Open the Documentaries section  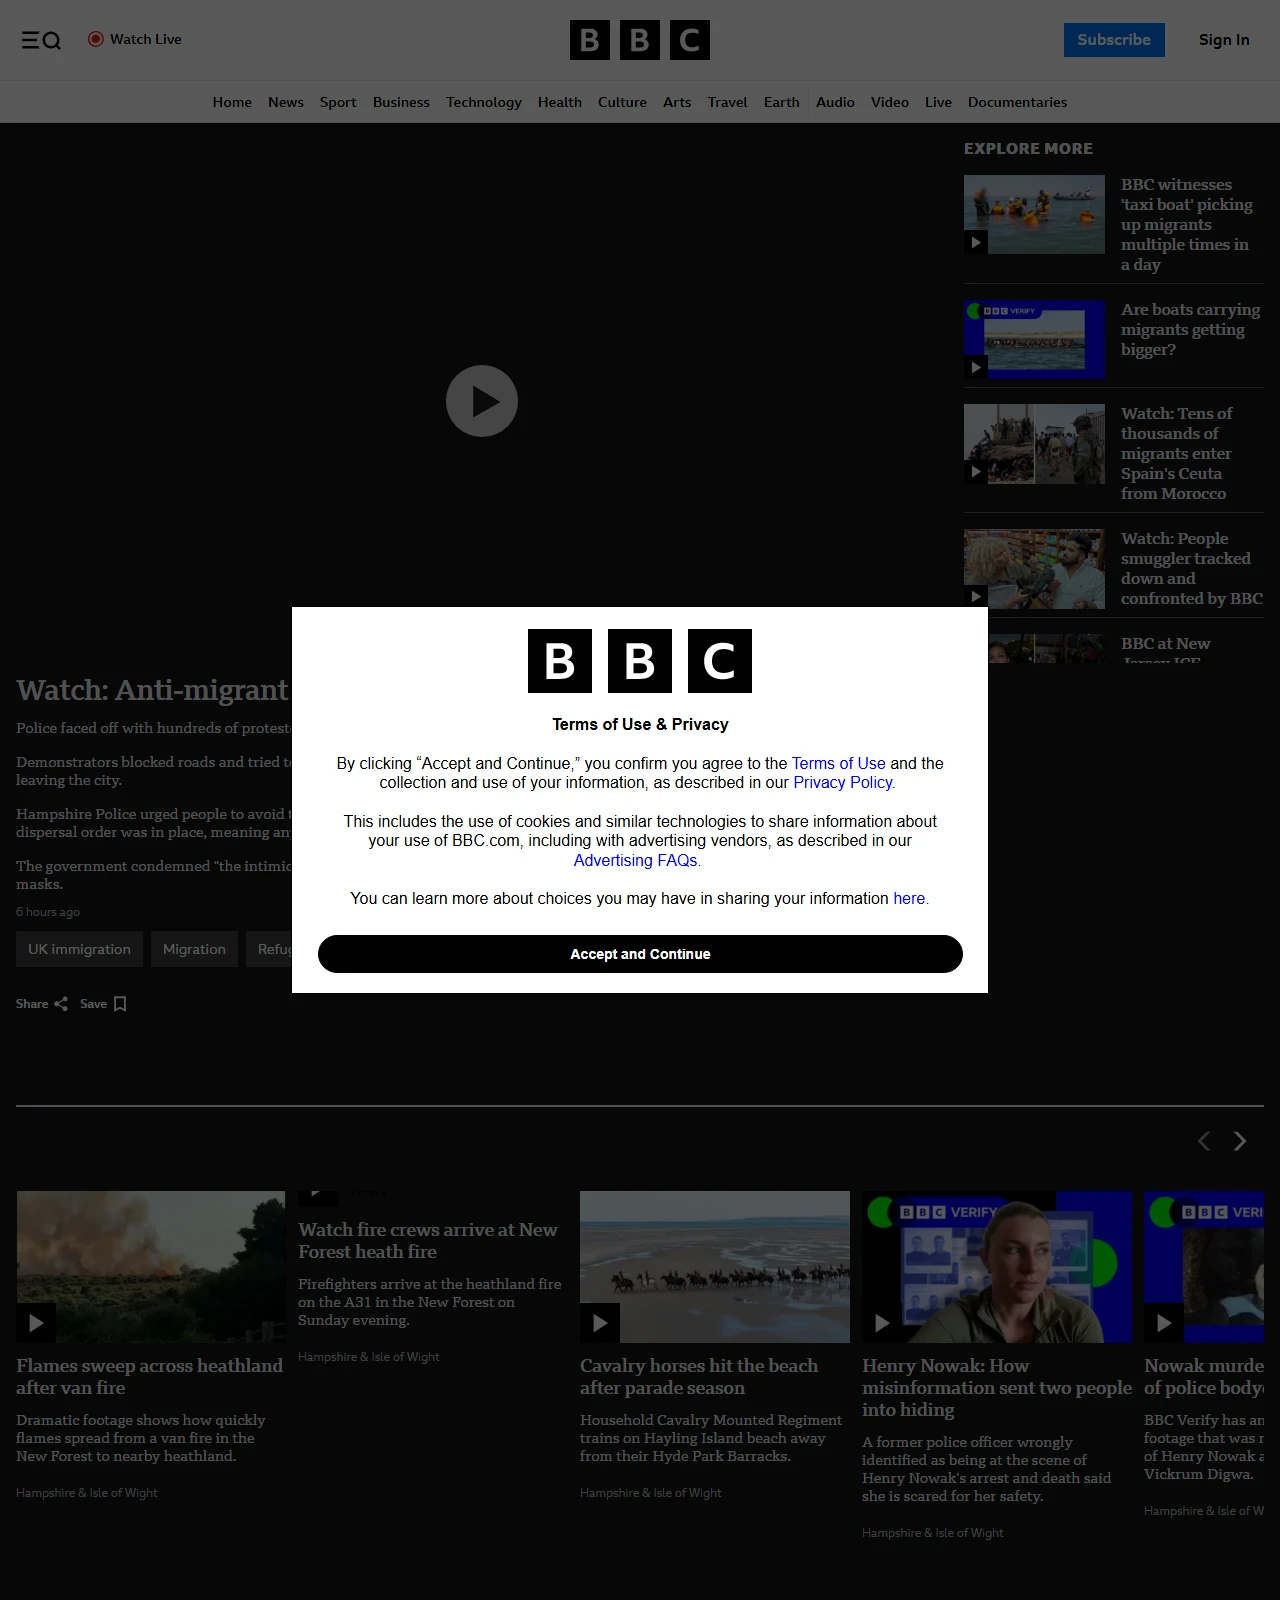(1017, 102)
